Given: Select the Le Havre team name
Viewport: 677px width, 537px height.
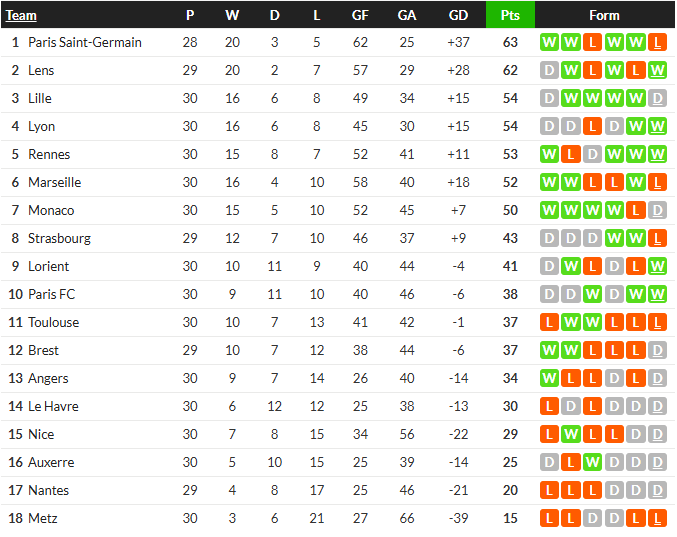Looking at the screenshot, I should (54, 406).
